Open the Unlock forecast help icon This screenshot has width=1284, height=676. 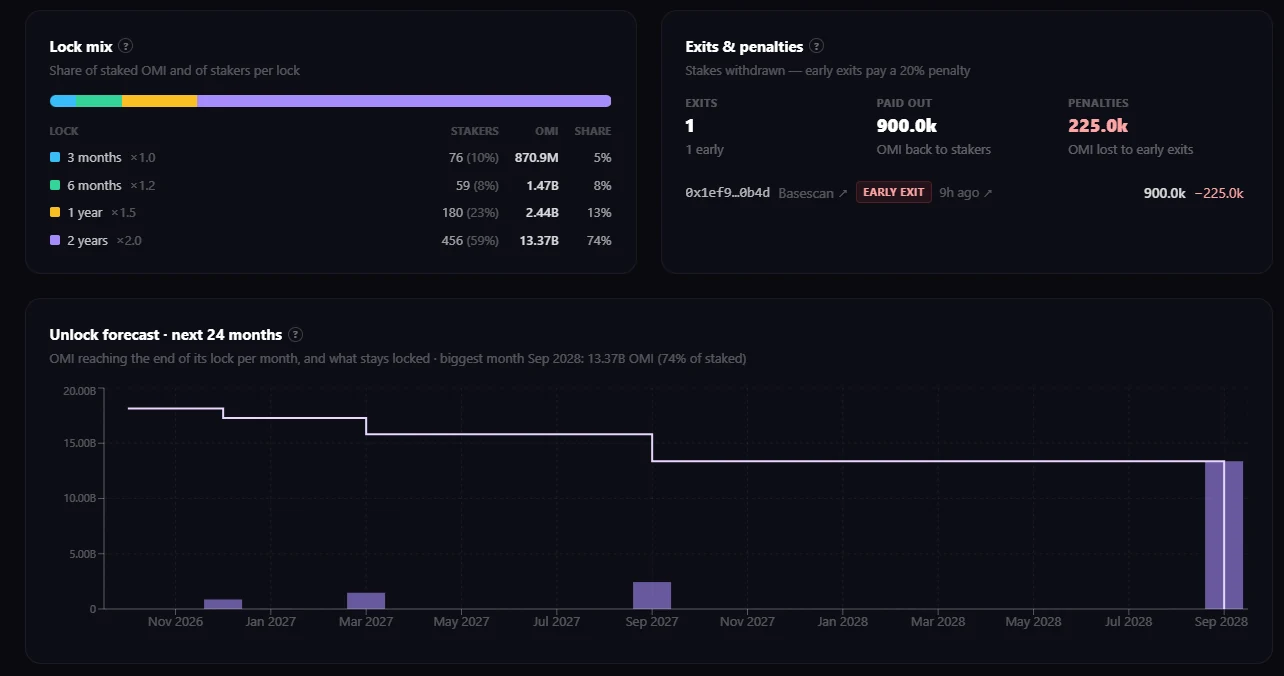click(296, 335)
